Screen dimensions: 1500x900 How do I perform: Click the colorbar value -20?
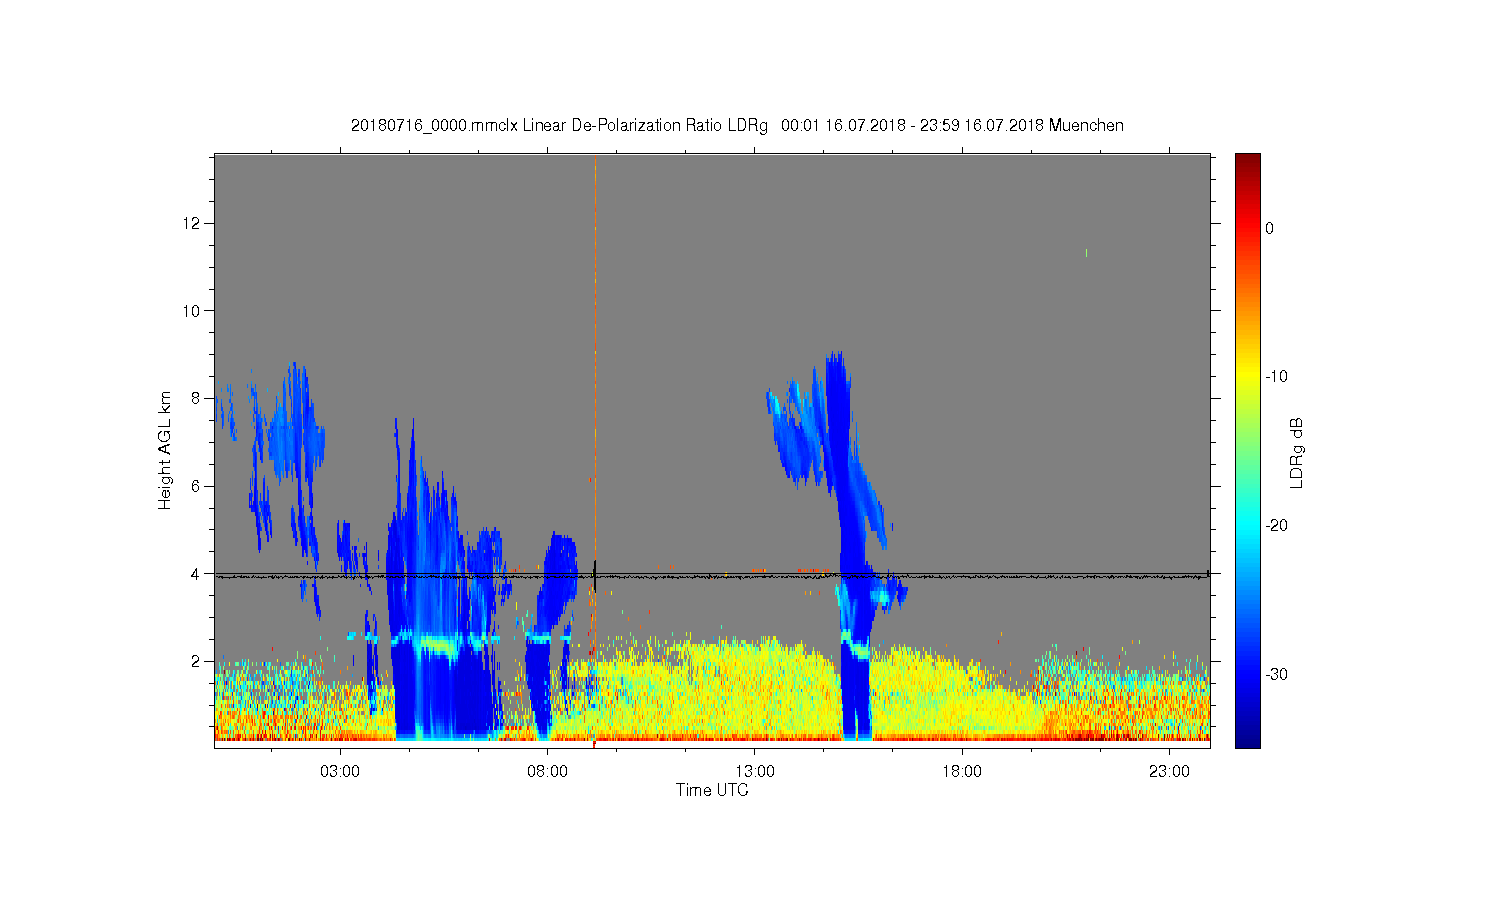[x=1276, y=526]
